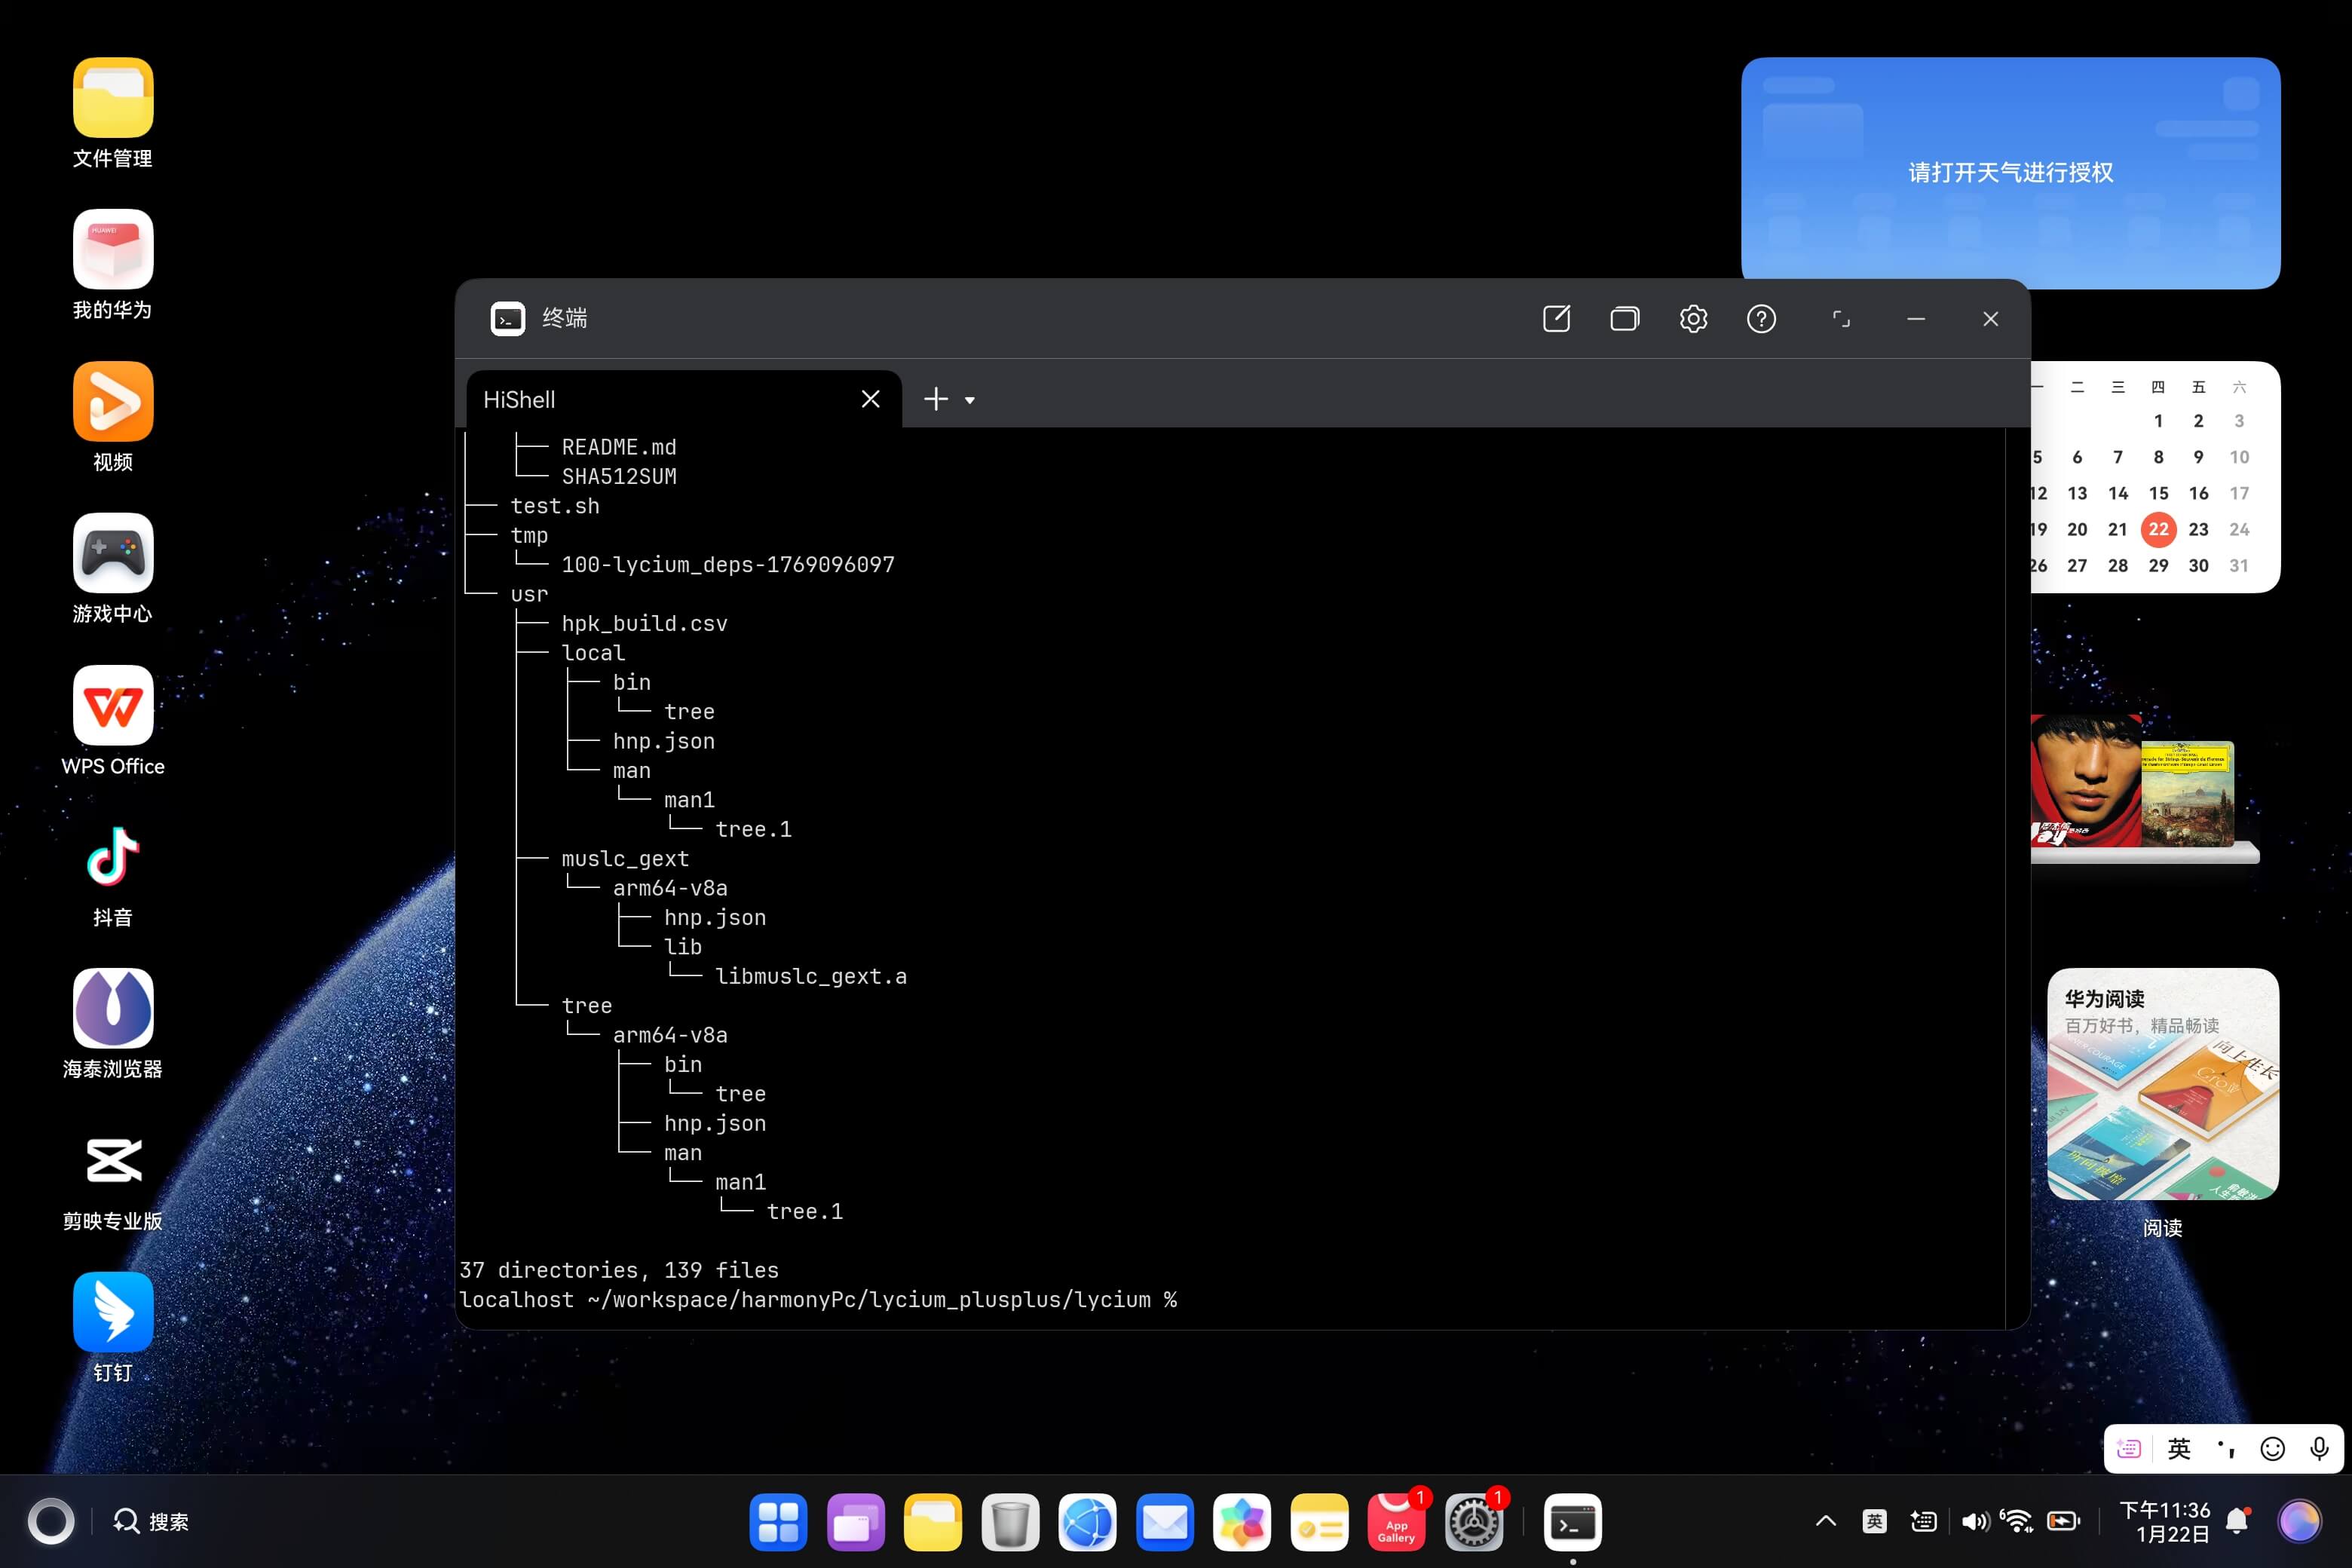This screenshot has width=2352, height=1568.
Task: Open the new tab dropdown arrow
Action: tap(969, 400)
